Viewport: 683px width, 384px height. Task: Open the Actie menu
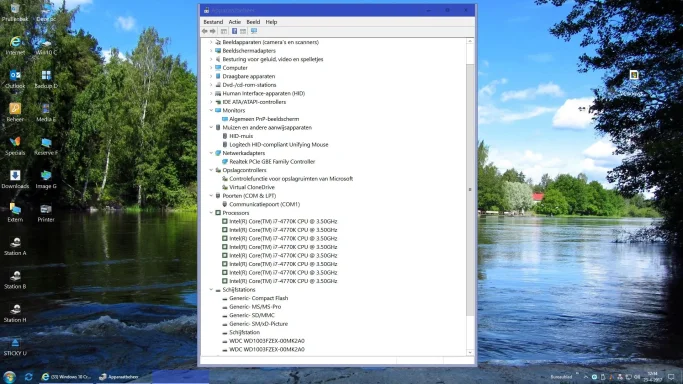tap(234, 22)
